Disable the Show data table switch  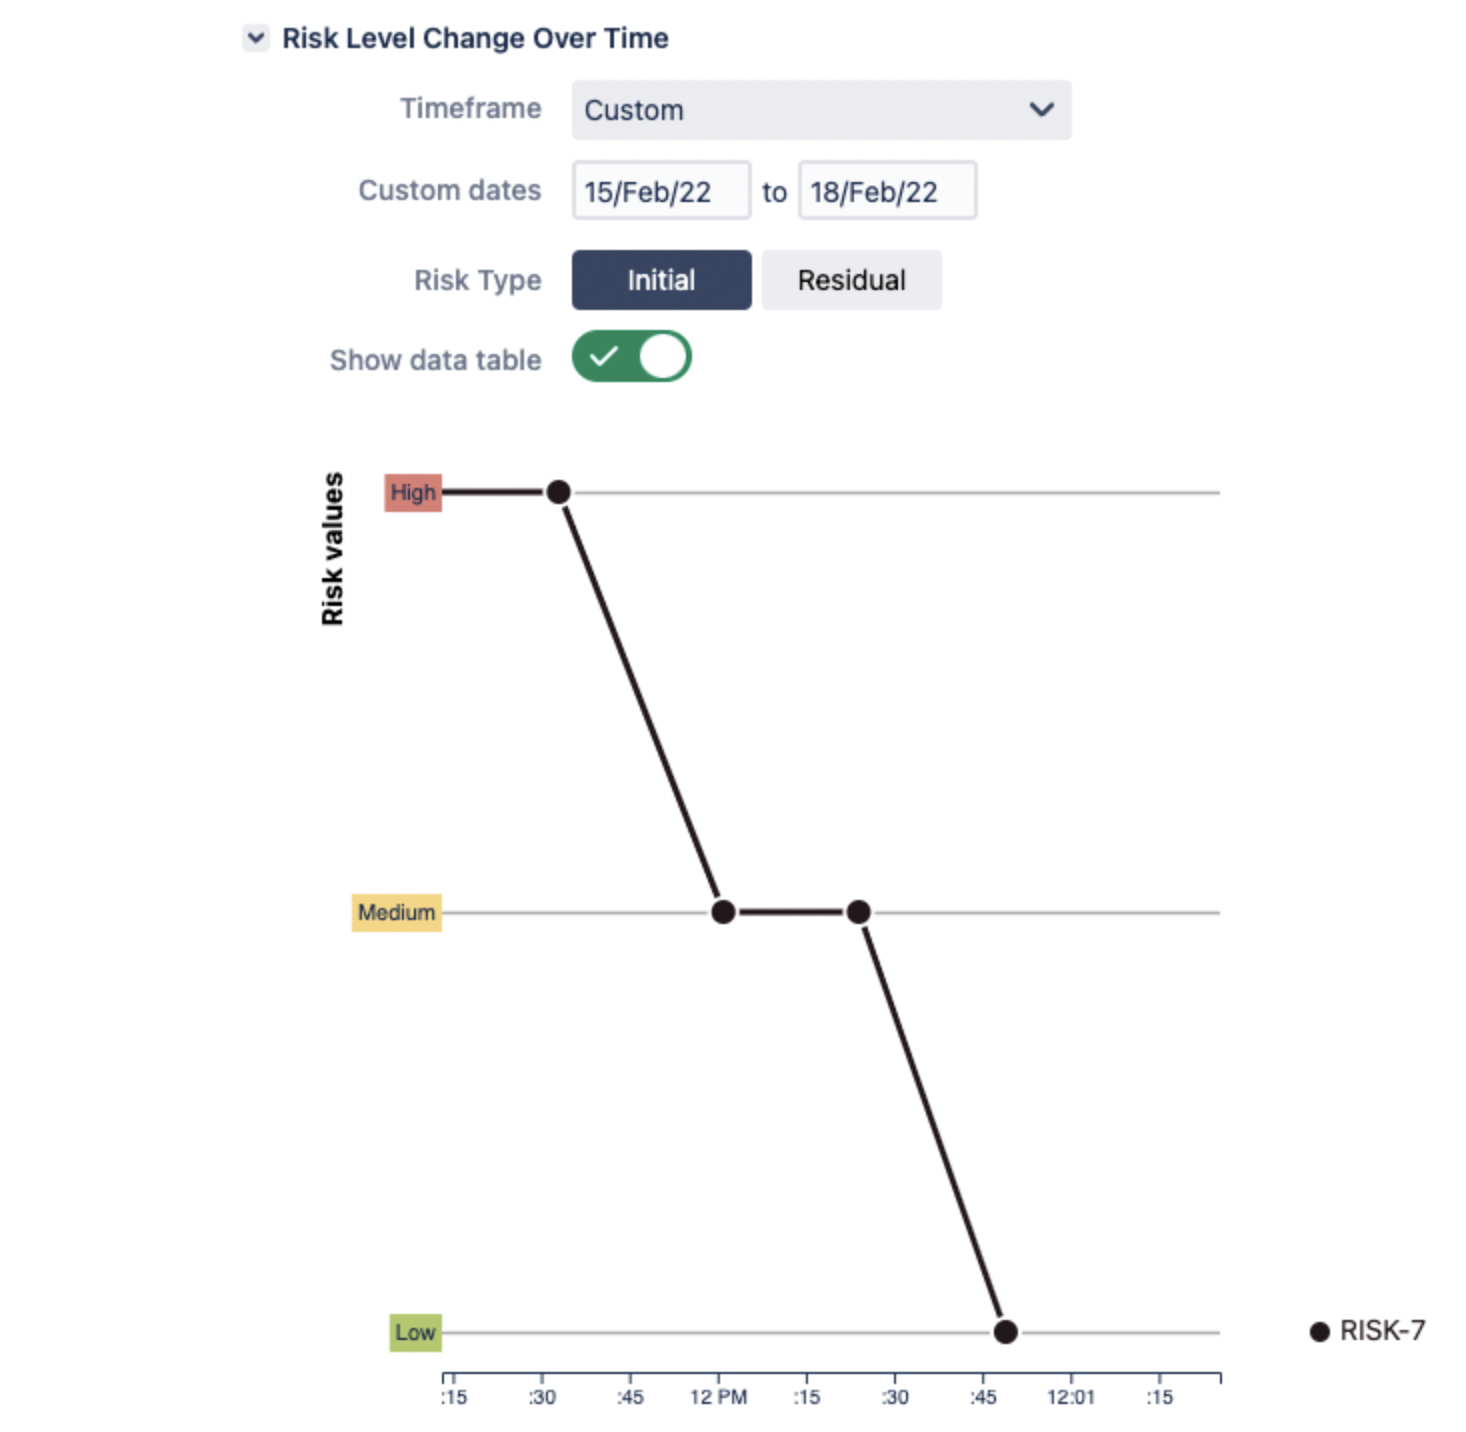coord(631,357)
